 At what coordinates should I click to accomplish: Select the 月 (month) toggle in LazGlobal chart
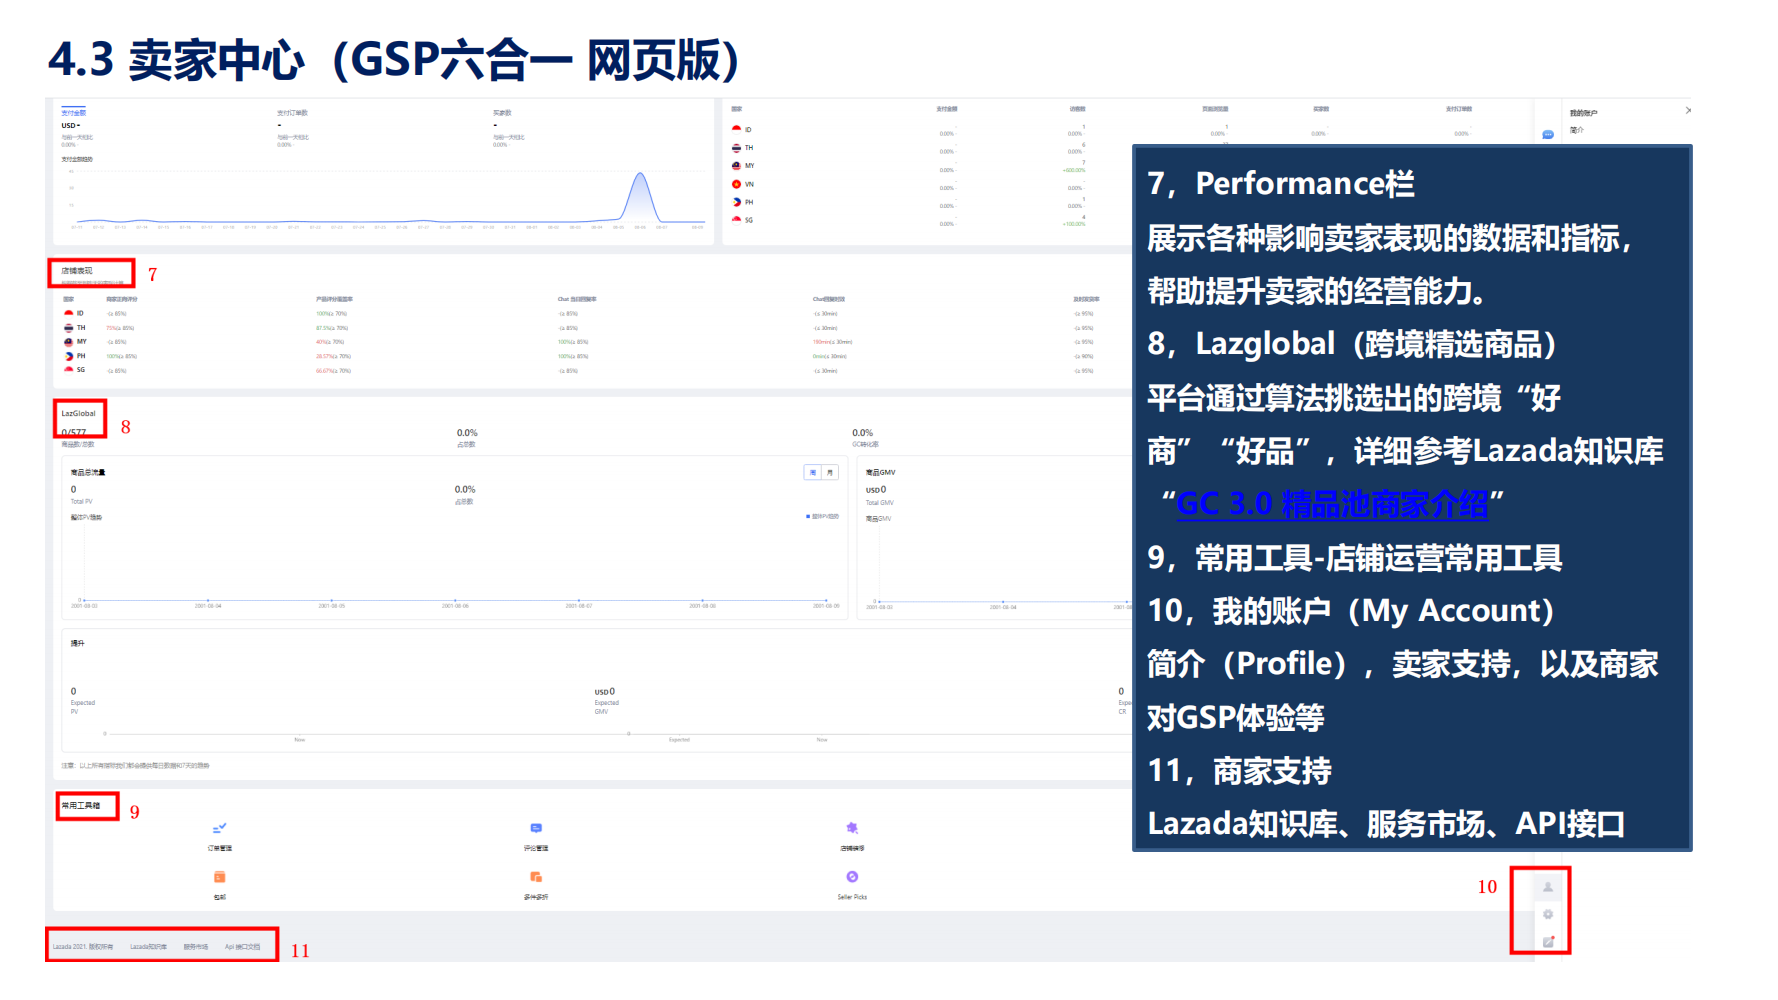[x=830, y=472]
